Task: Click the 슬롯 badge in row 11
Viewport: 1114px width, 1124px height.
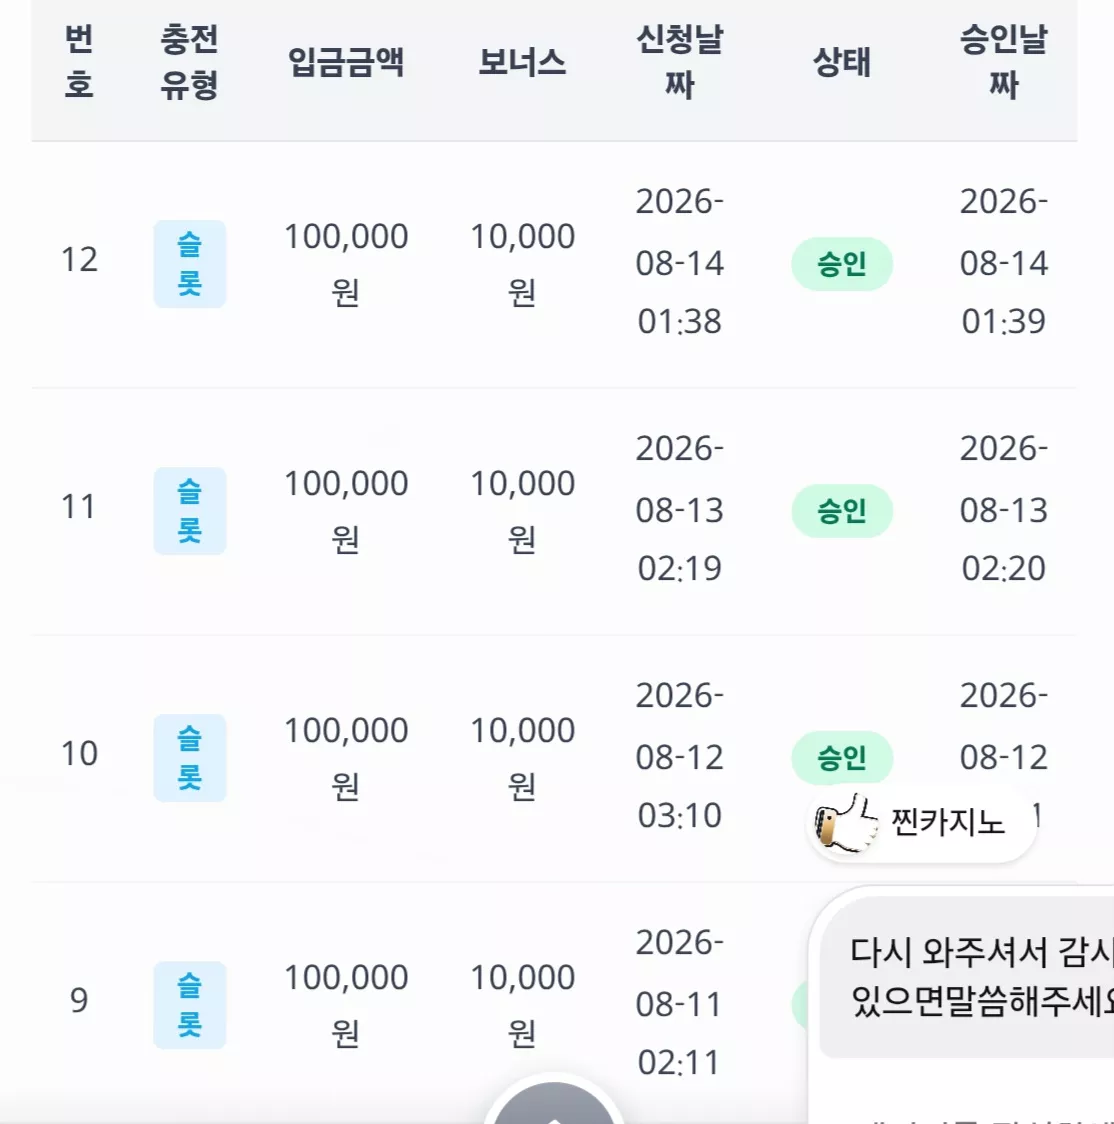Action: pos(190,511)
